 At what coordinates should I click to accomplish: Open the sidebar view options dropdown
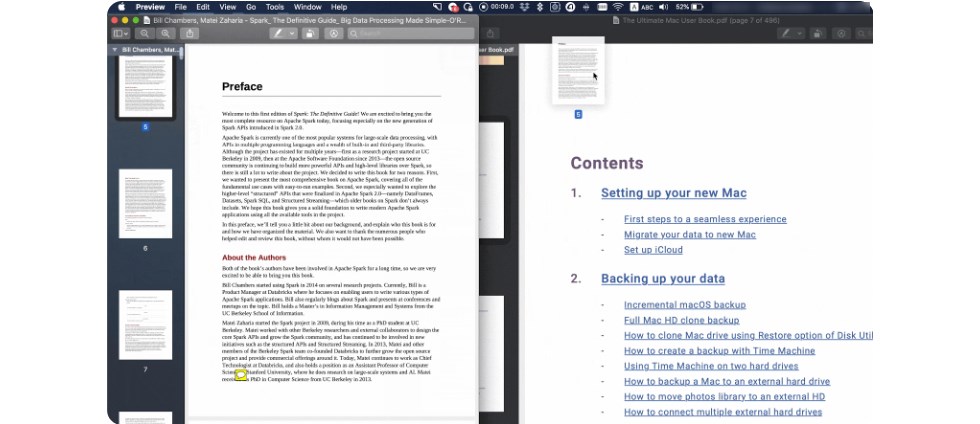coord(121,33)
